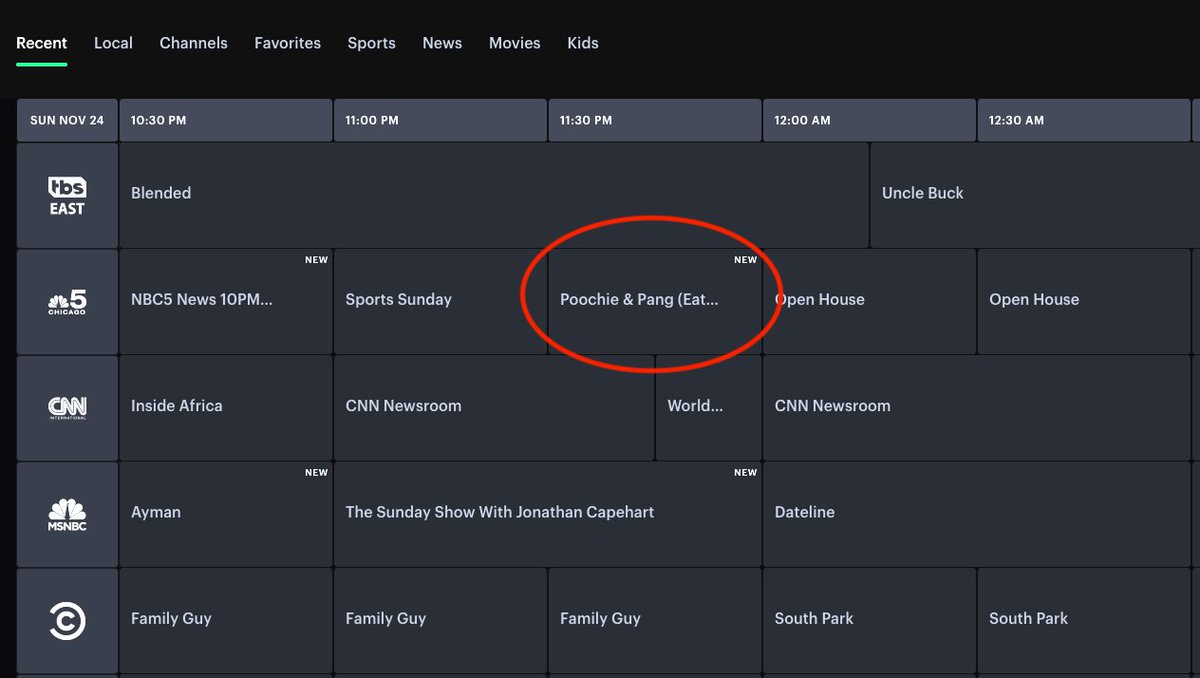Click the SUN NOV 24 date header
This screenshot has width=1200, height=678.
(67, 120)
